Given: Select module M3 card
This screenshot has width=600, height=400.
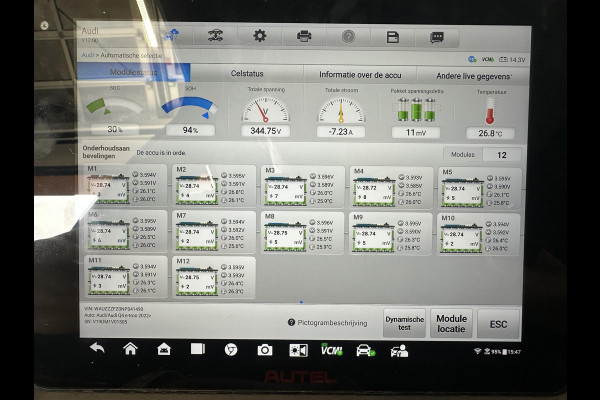Looking at the screenshot, I should click(x=303, y=187).
